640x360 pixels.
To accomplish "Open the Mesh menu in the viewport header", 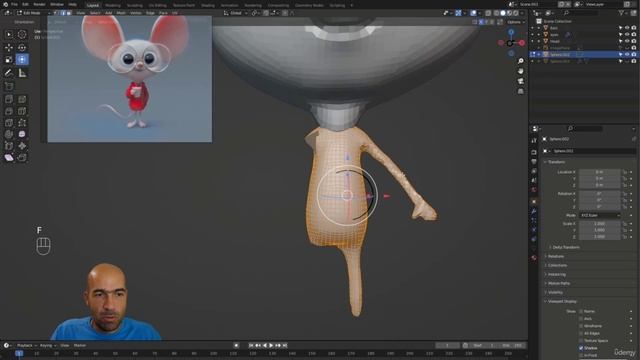I will (121, 13).
